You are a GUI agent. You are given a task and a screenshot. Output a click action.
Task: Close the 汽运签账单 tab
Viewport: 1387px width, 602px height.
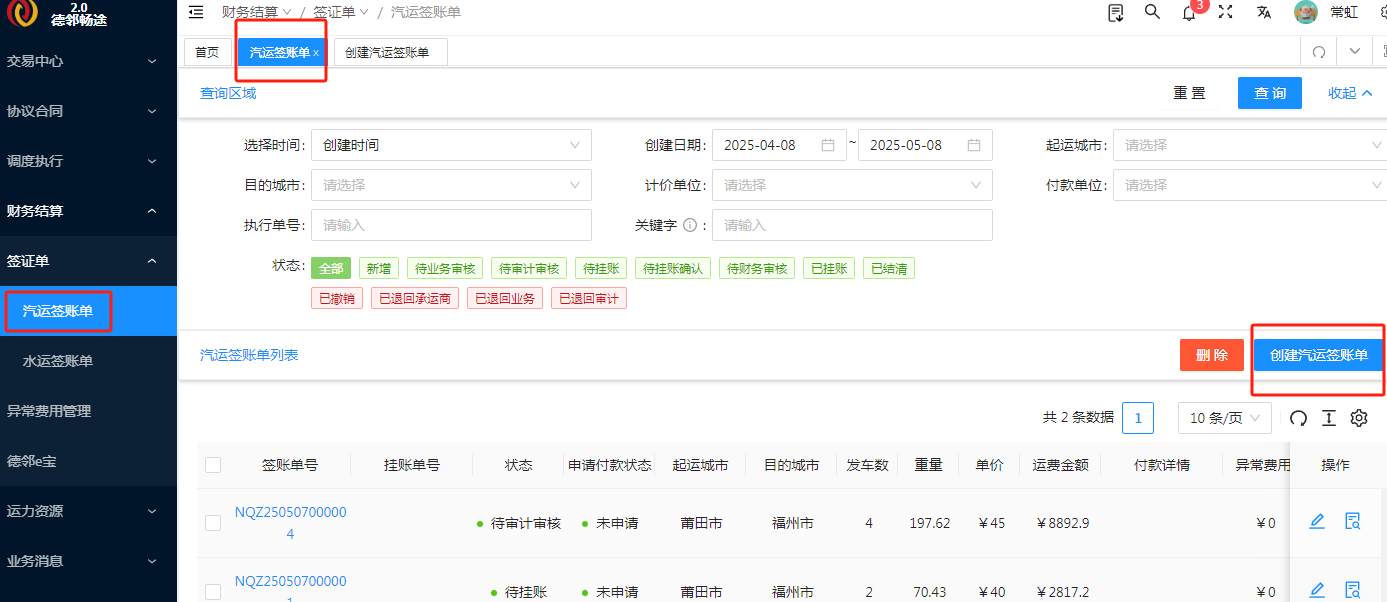[x=316, y=53]
